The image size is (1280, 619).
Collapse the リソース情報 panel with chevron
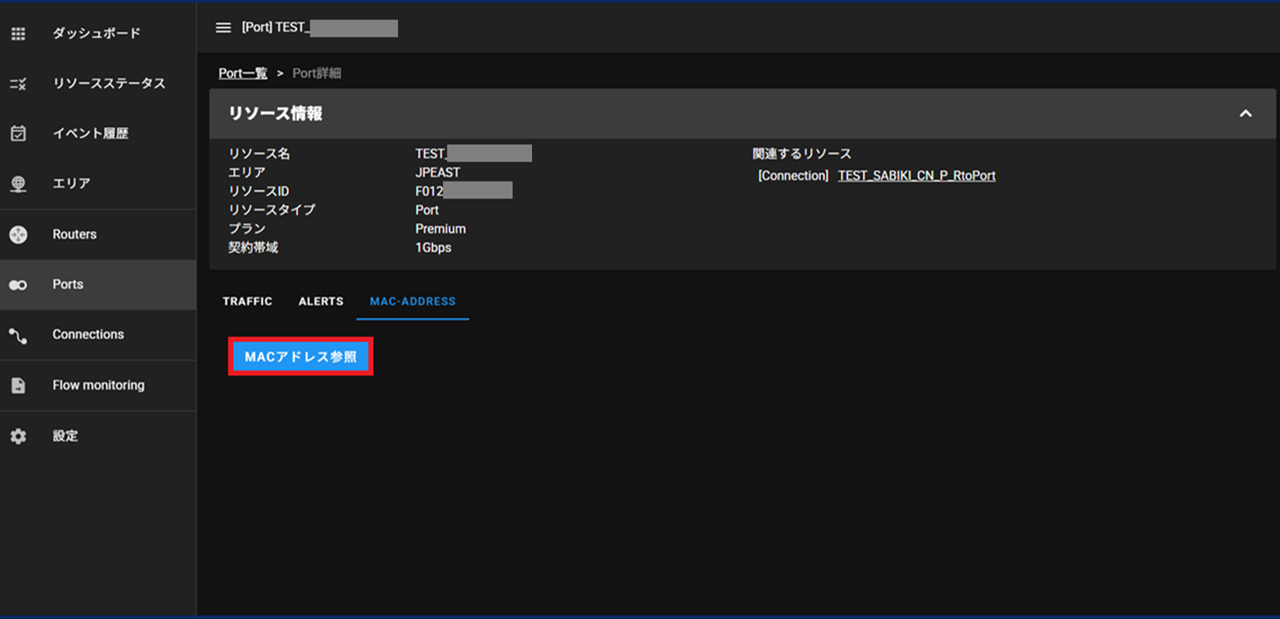pyautogui.click(x=1245, y=114)
